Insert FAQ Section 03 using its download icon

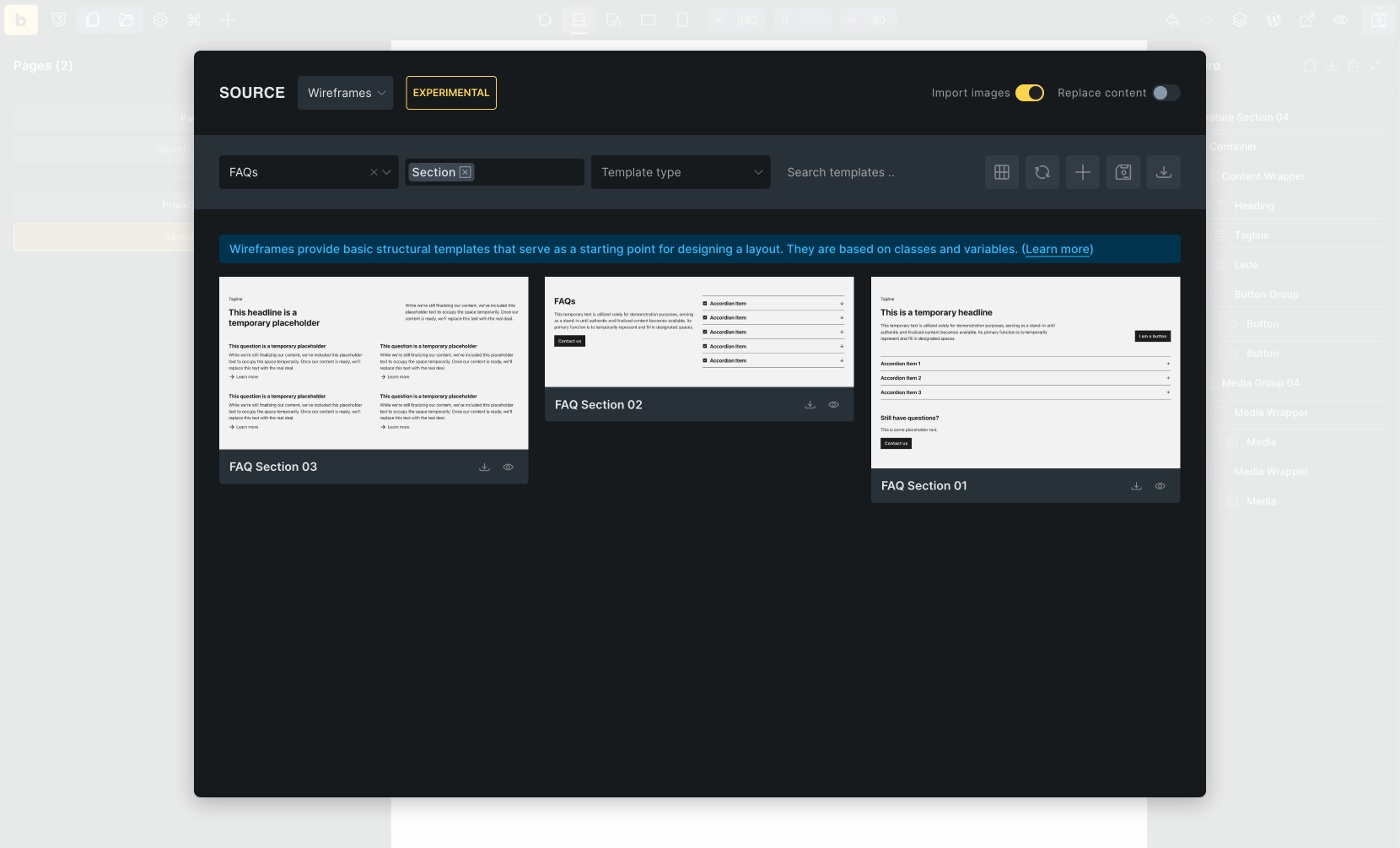pyautogui.click(x=484, y=467)
